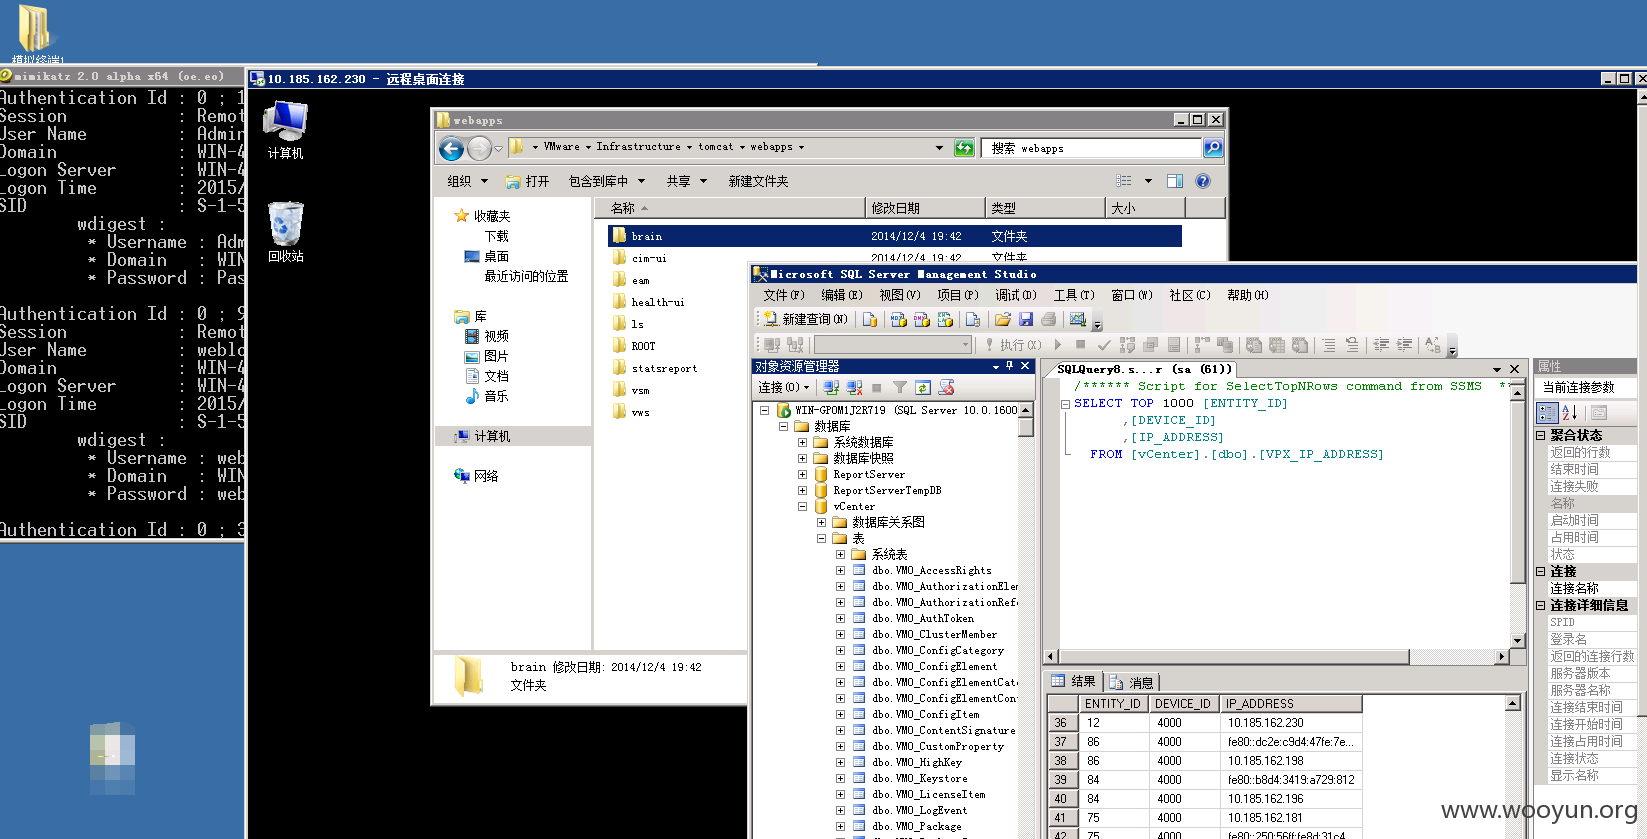Toggle the preview pane in Explorer
Screen dimensions: 1647x839
pos(1175,181)
